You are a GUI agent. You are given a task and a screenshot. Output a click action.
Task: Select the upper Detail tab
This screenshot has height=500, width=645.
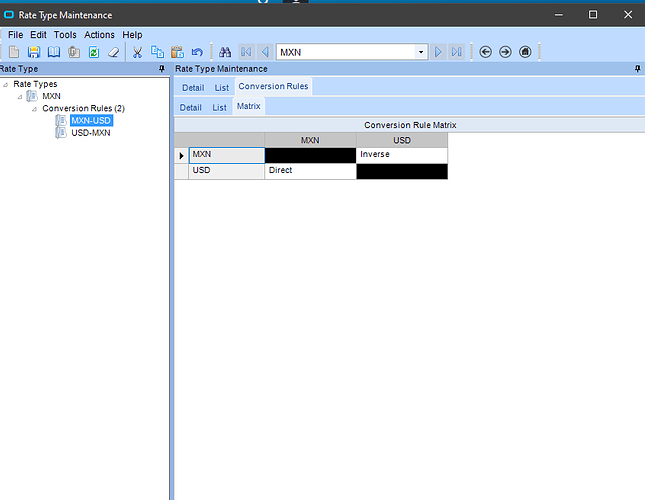pos(193,88)
